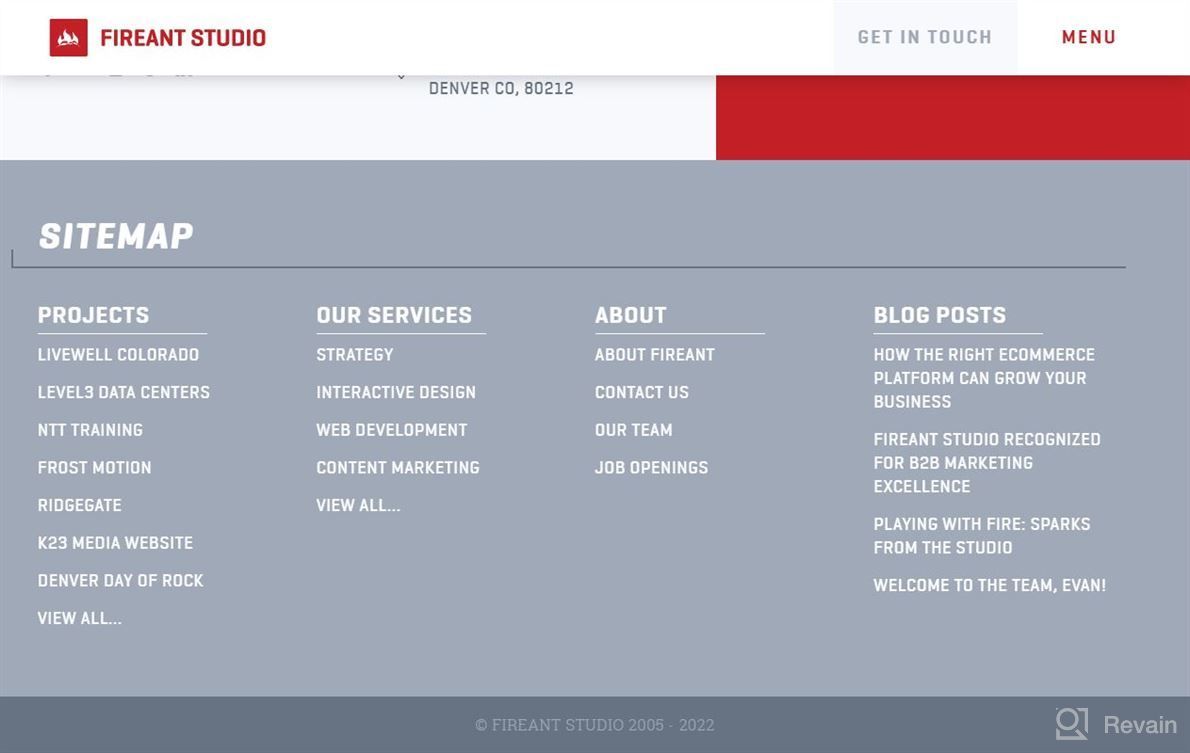Image resolution: width=1190 pixels, height=753 pixels.
Task: Open the Strategy service page
Action: pyautogui.click(x=355, y=354)
